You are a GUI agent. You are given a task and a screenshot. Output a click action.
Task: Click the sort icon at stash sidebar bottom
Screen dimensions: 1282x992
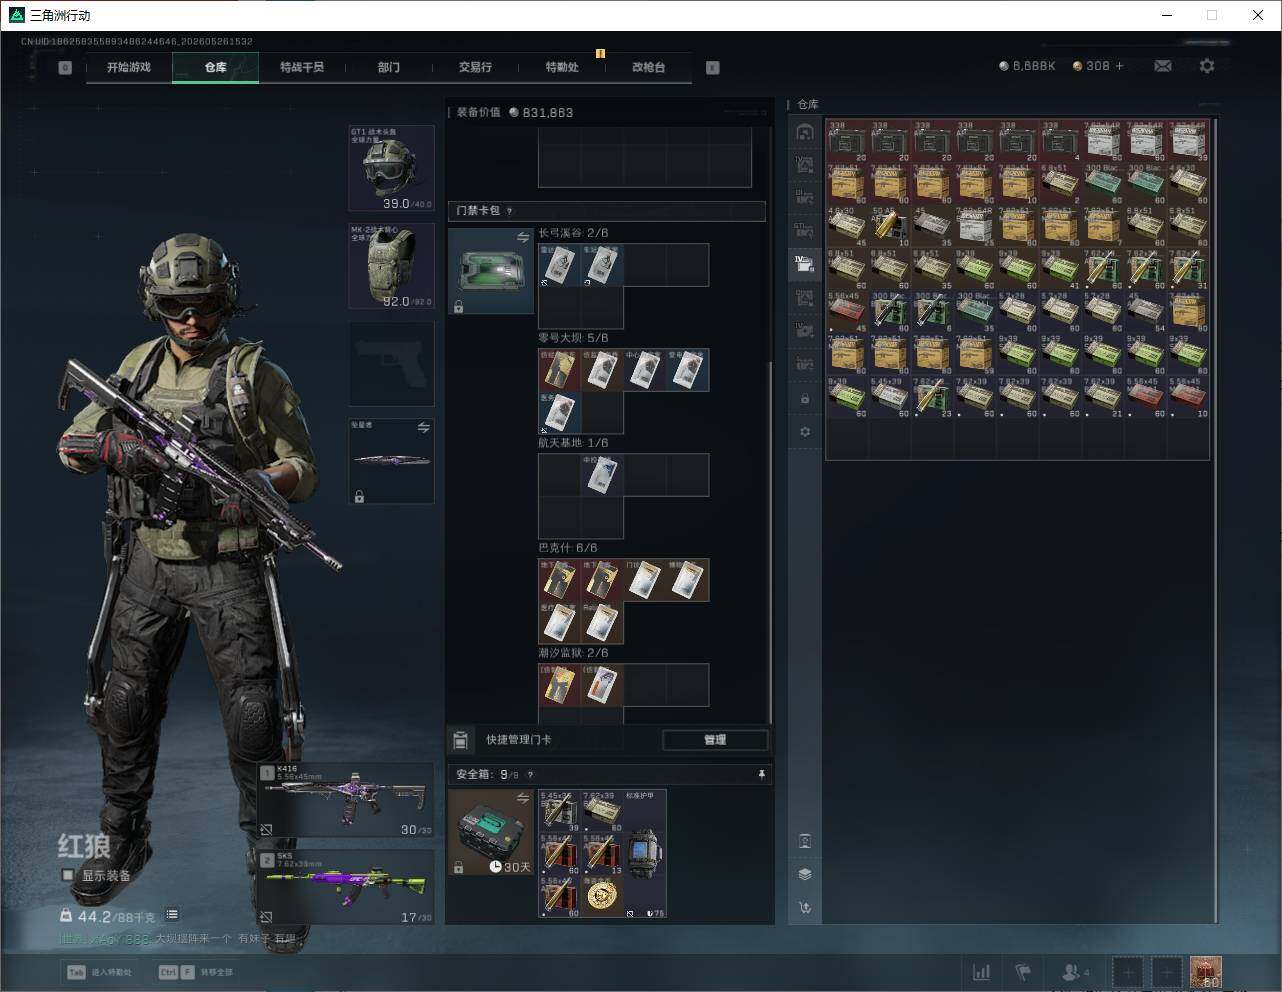click(x=805, y=908)
